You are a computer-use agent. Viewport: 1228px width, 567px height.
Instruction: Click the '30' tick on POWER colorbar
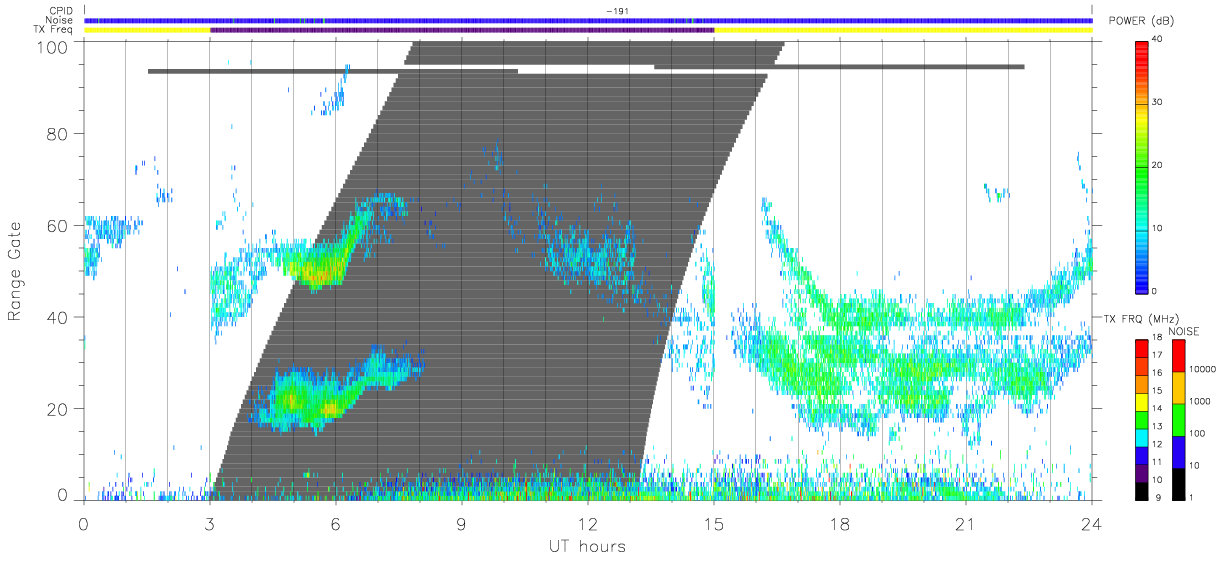(1159, 102)
